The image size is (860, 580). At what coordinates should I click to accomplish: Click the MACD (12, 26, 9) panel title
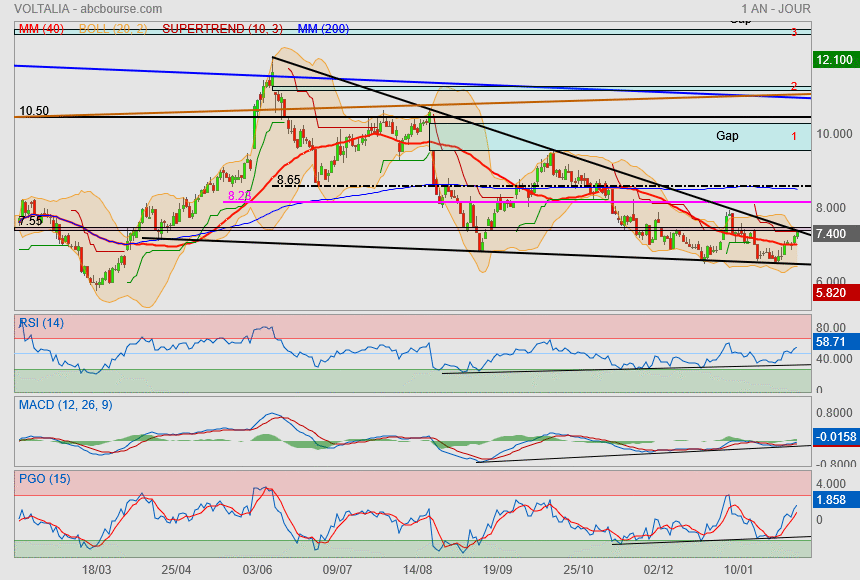click(x=65, y=405)
